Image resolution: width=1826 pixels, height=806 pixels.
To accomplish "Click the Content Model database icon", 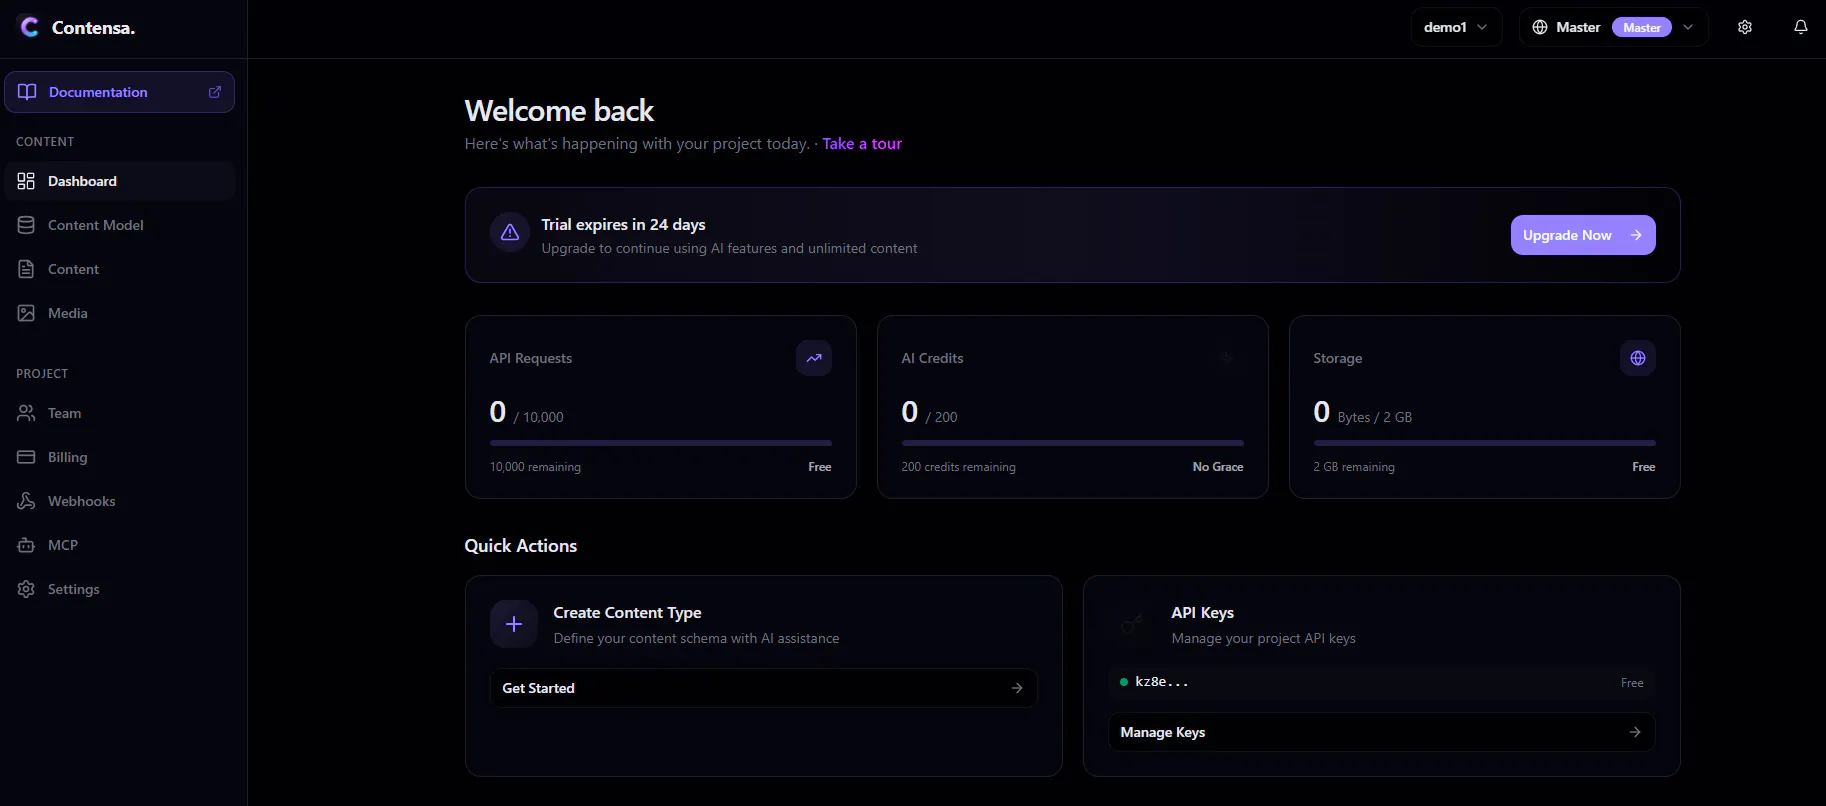I will [26, 225].
